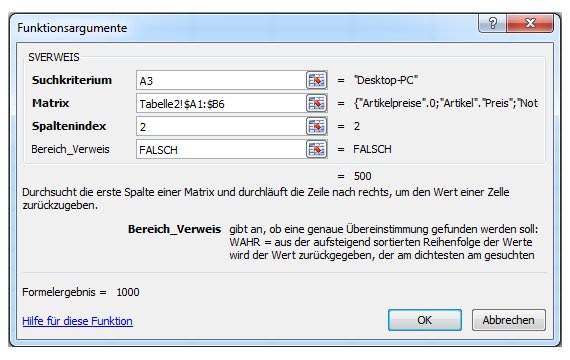Click the bold Bereich_Verweis heading in the description
Viewport: 570px width, 360px height.
tap(174, 229)
